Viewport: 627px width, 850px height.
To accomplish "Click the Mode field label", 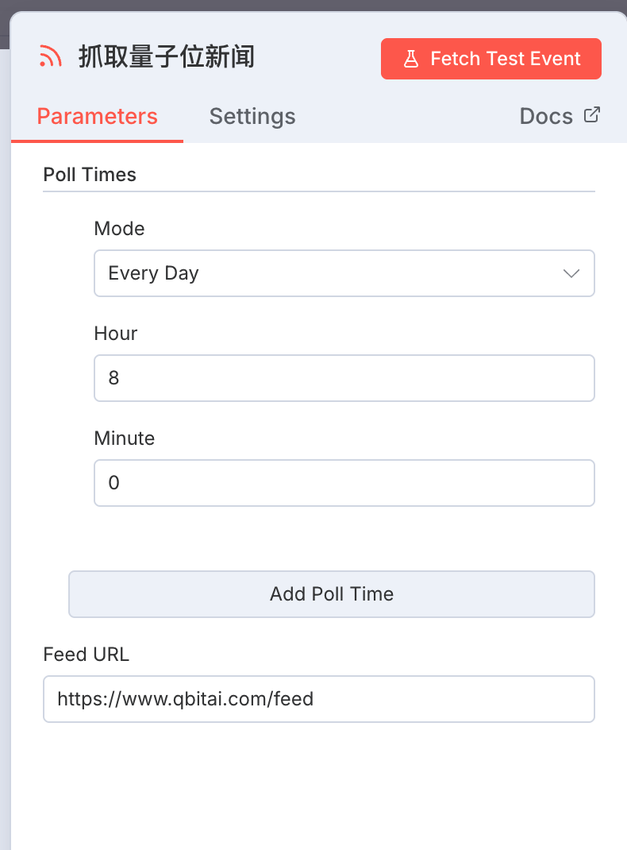I will click(x=119, y=229).
